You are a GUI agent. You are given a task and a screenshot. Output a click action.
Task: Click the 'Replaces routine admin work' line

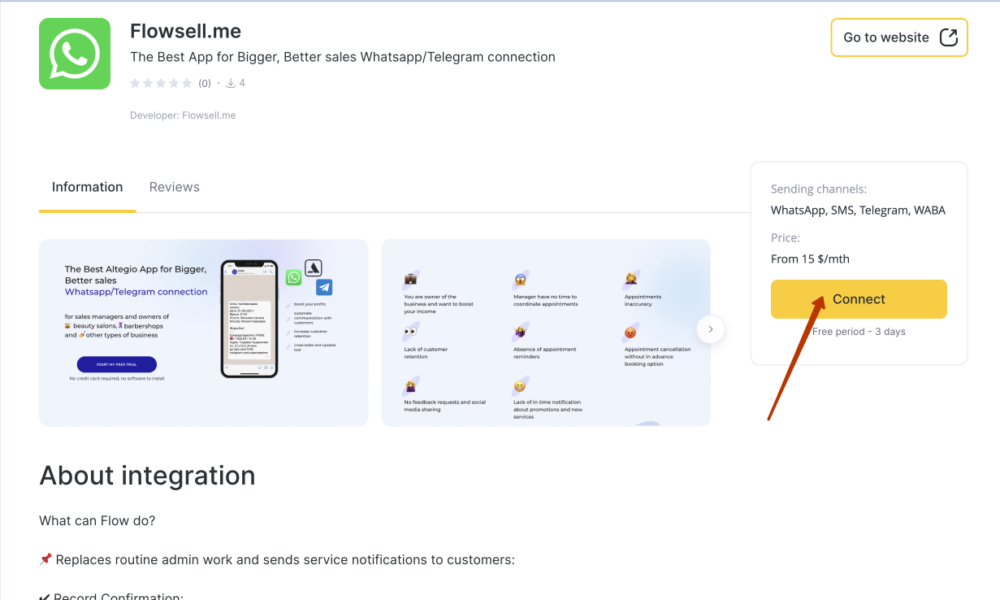click(277, 560)
